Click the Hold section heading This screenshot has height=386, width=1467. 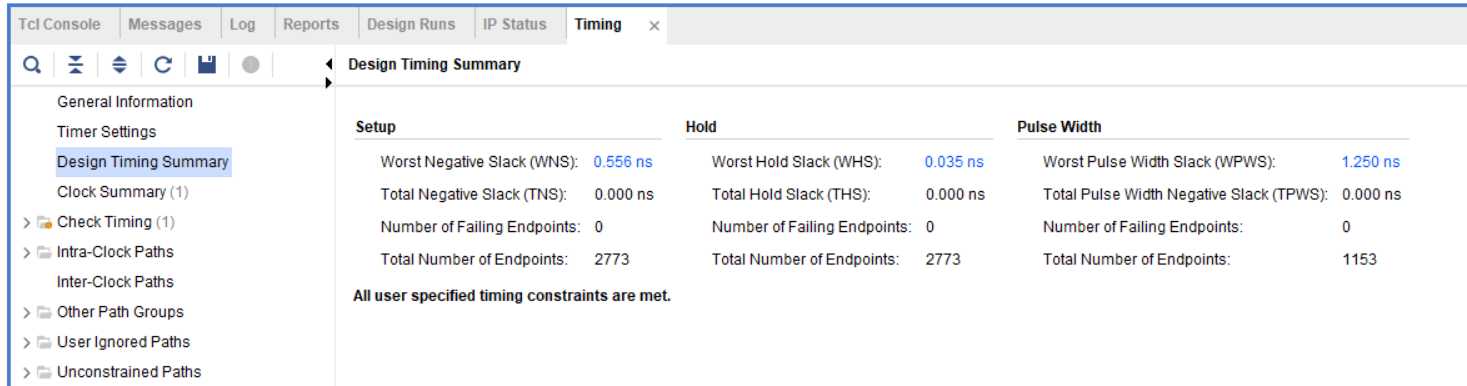701,127
